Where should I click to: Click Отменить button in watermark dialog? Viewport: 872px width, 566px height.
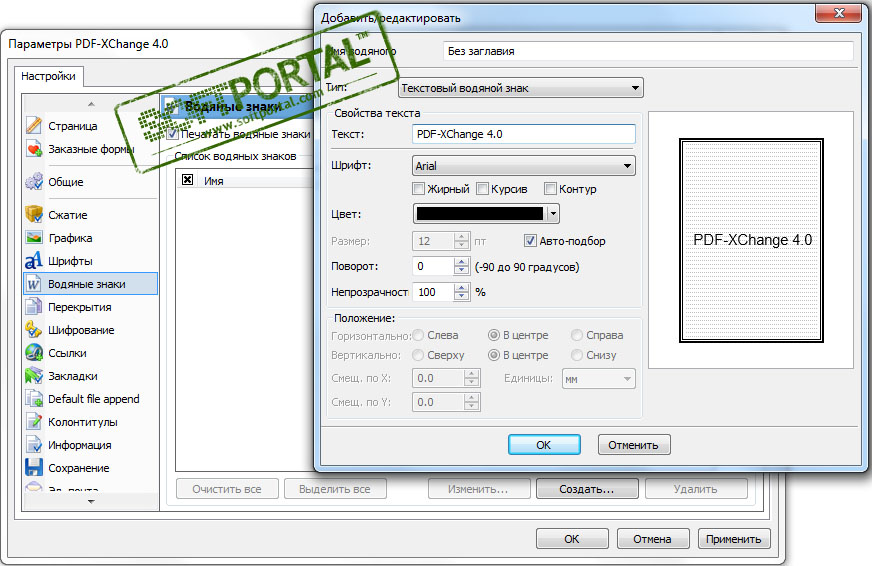(x=633, y=445)
